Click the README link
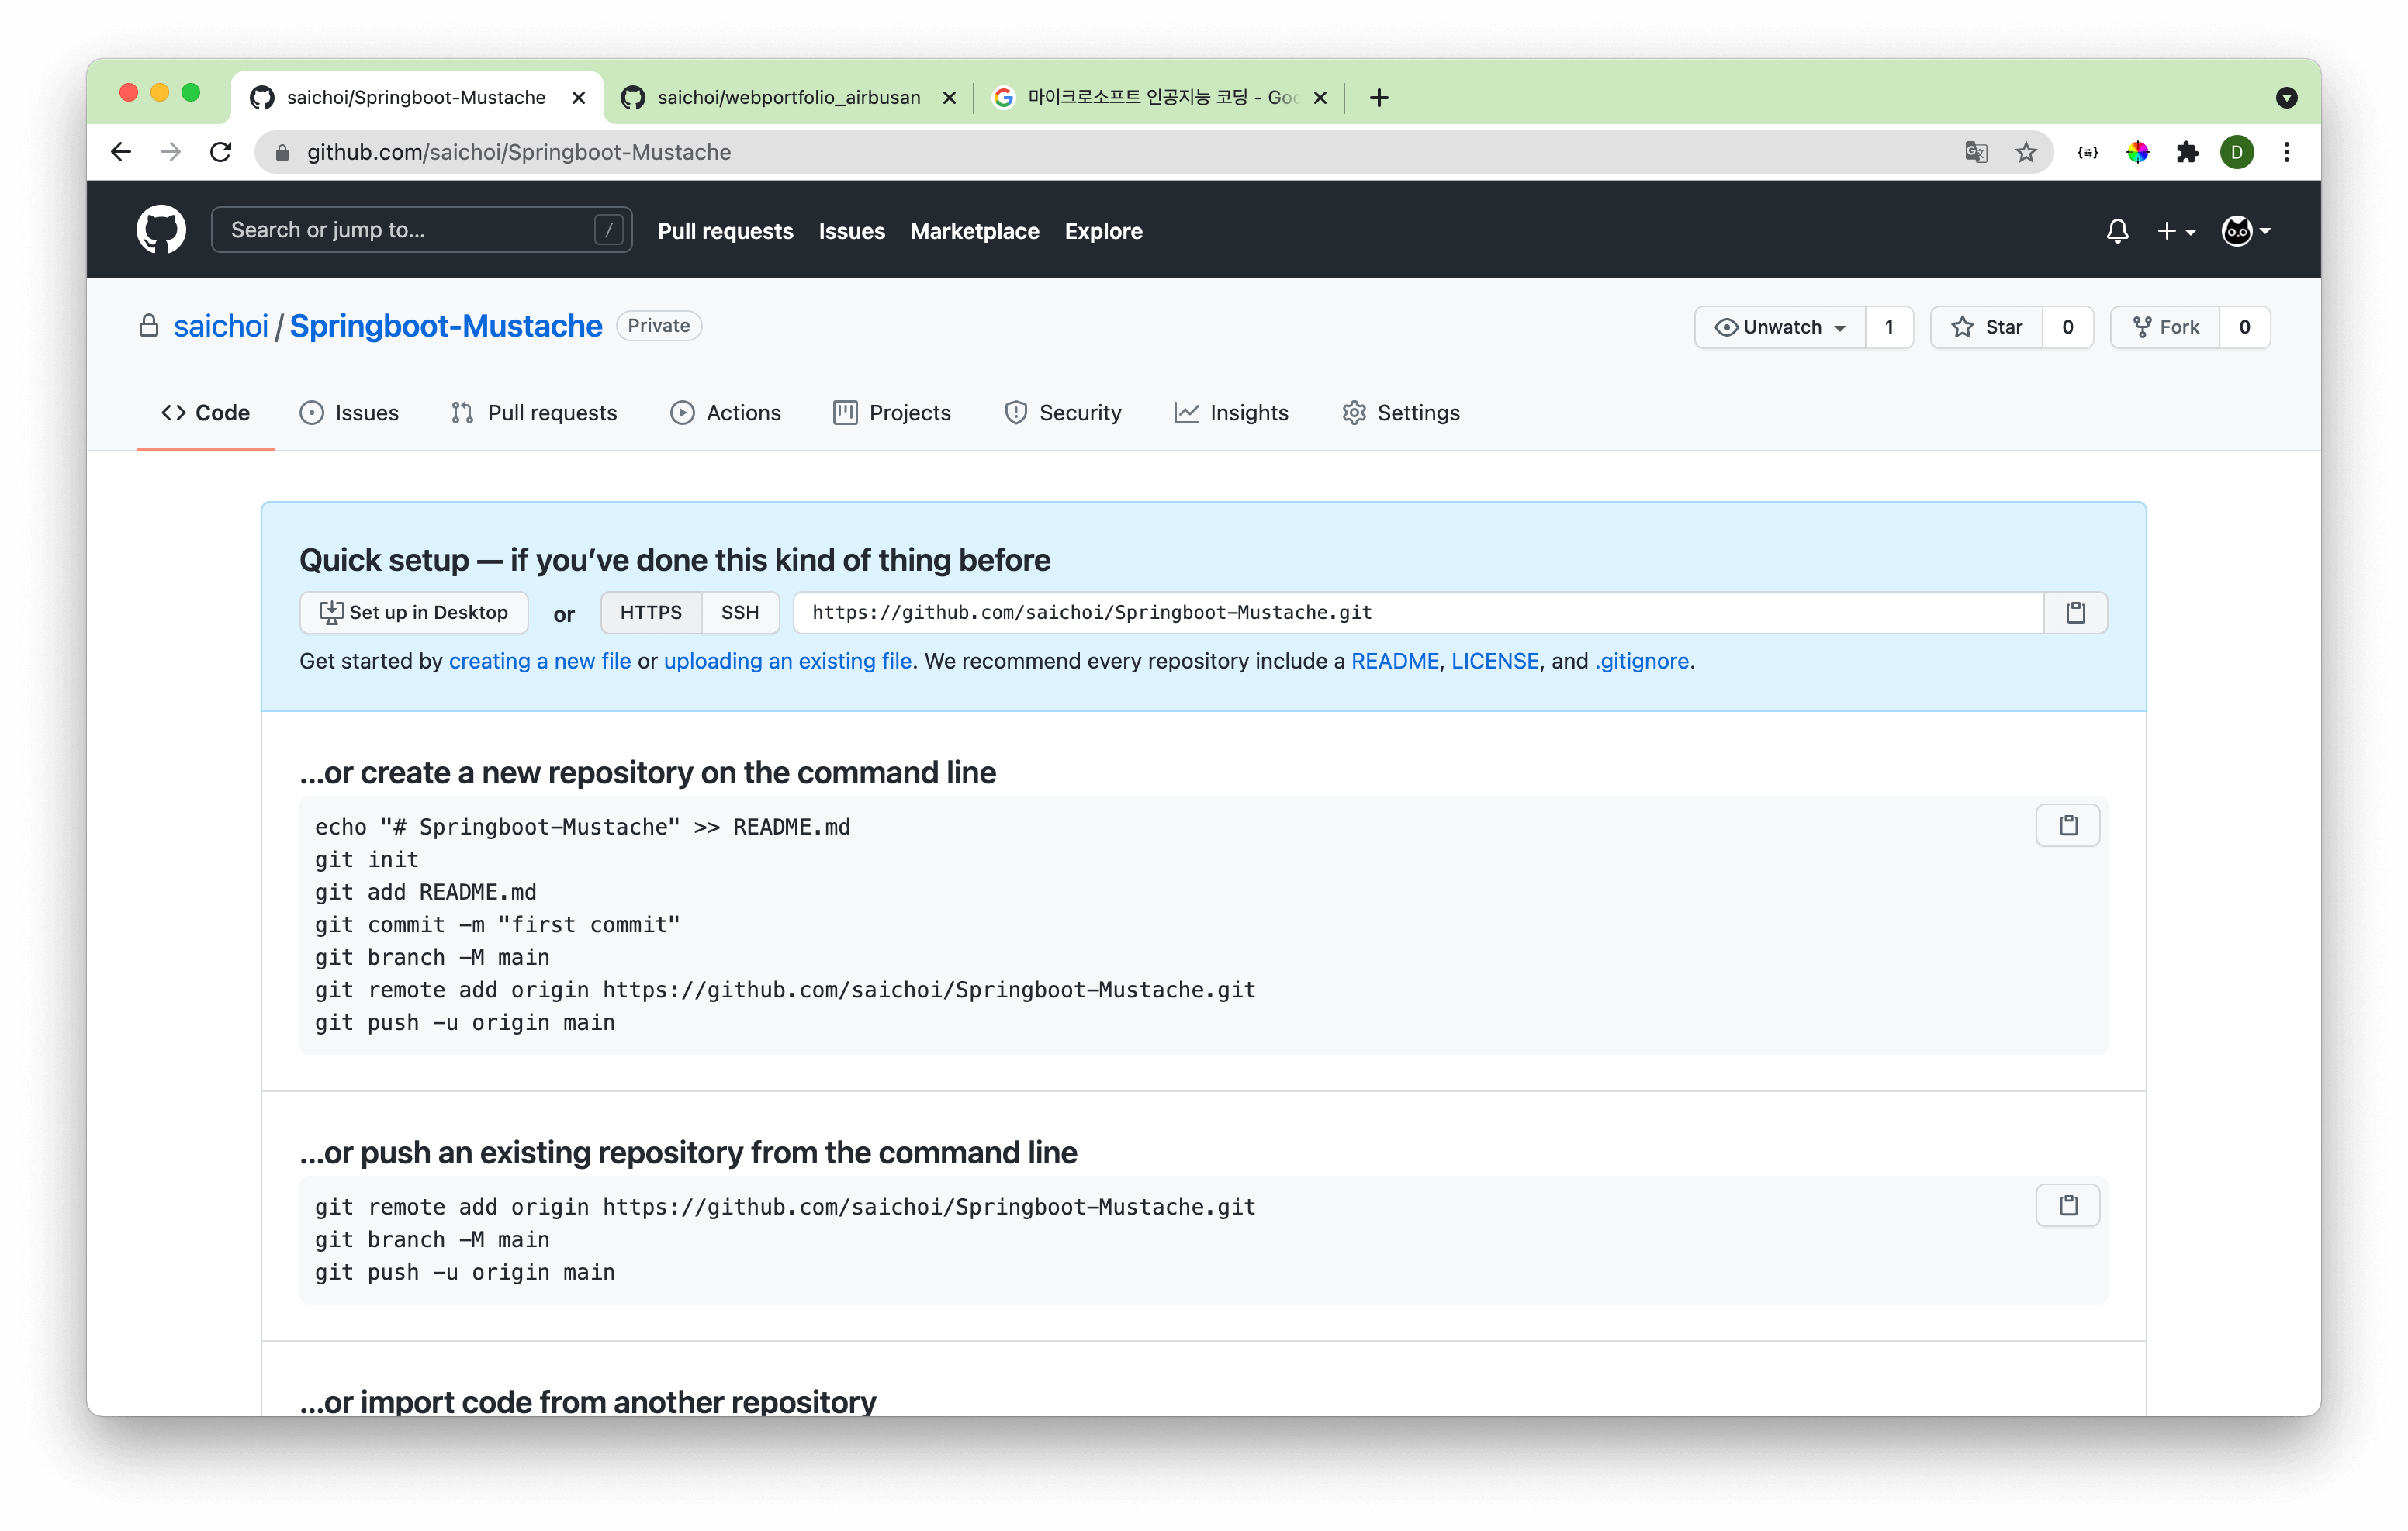The height and width of the screenshot is (1531, 2408). pyautogui.click(x=1395, y=661)
